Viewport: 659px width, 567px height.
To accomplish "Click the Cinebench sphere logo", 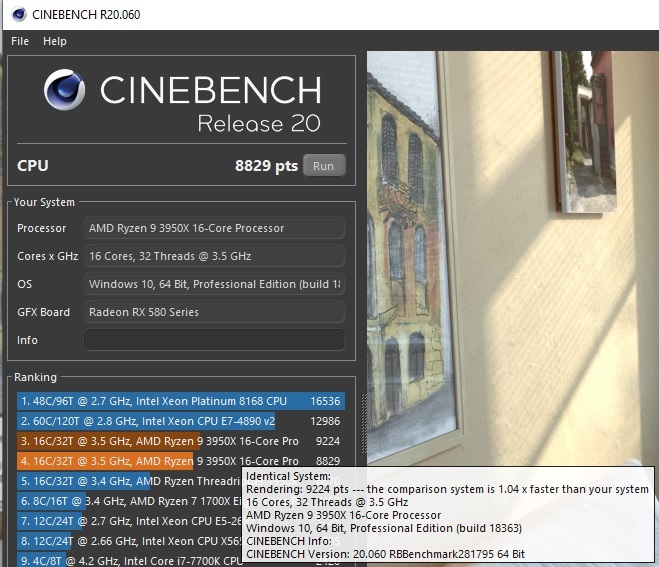I will 64,90.
